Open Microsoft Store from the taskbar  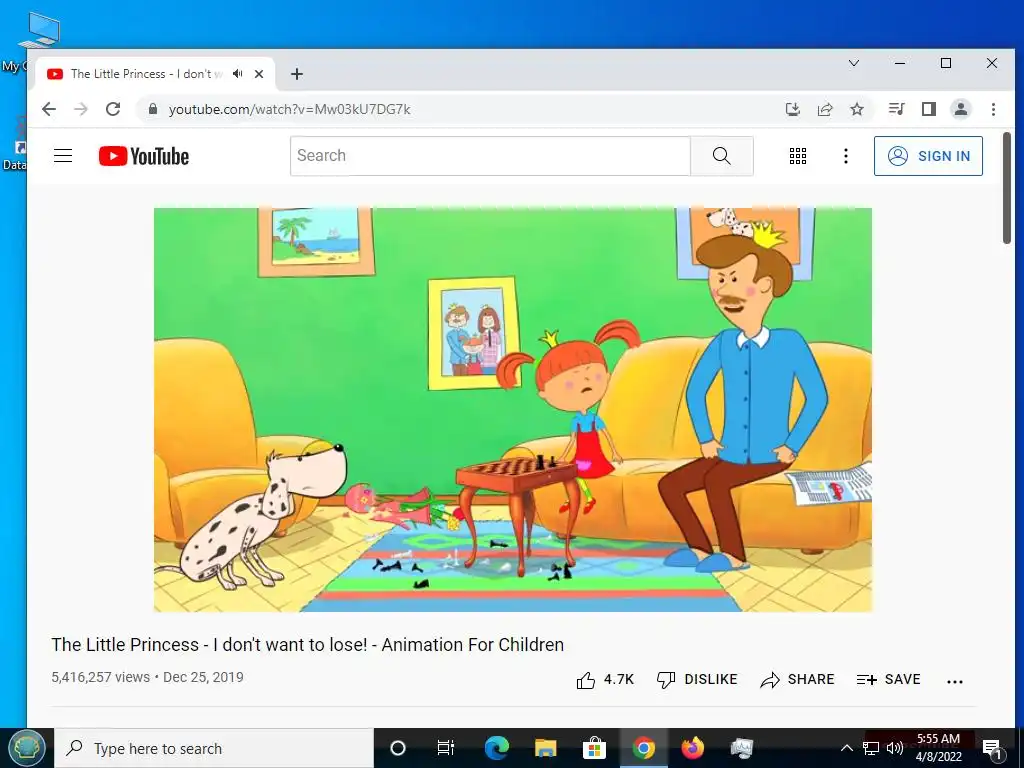pyautogui.click(x=594, y=748)
